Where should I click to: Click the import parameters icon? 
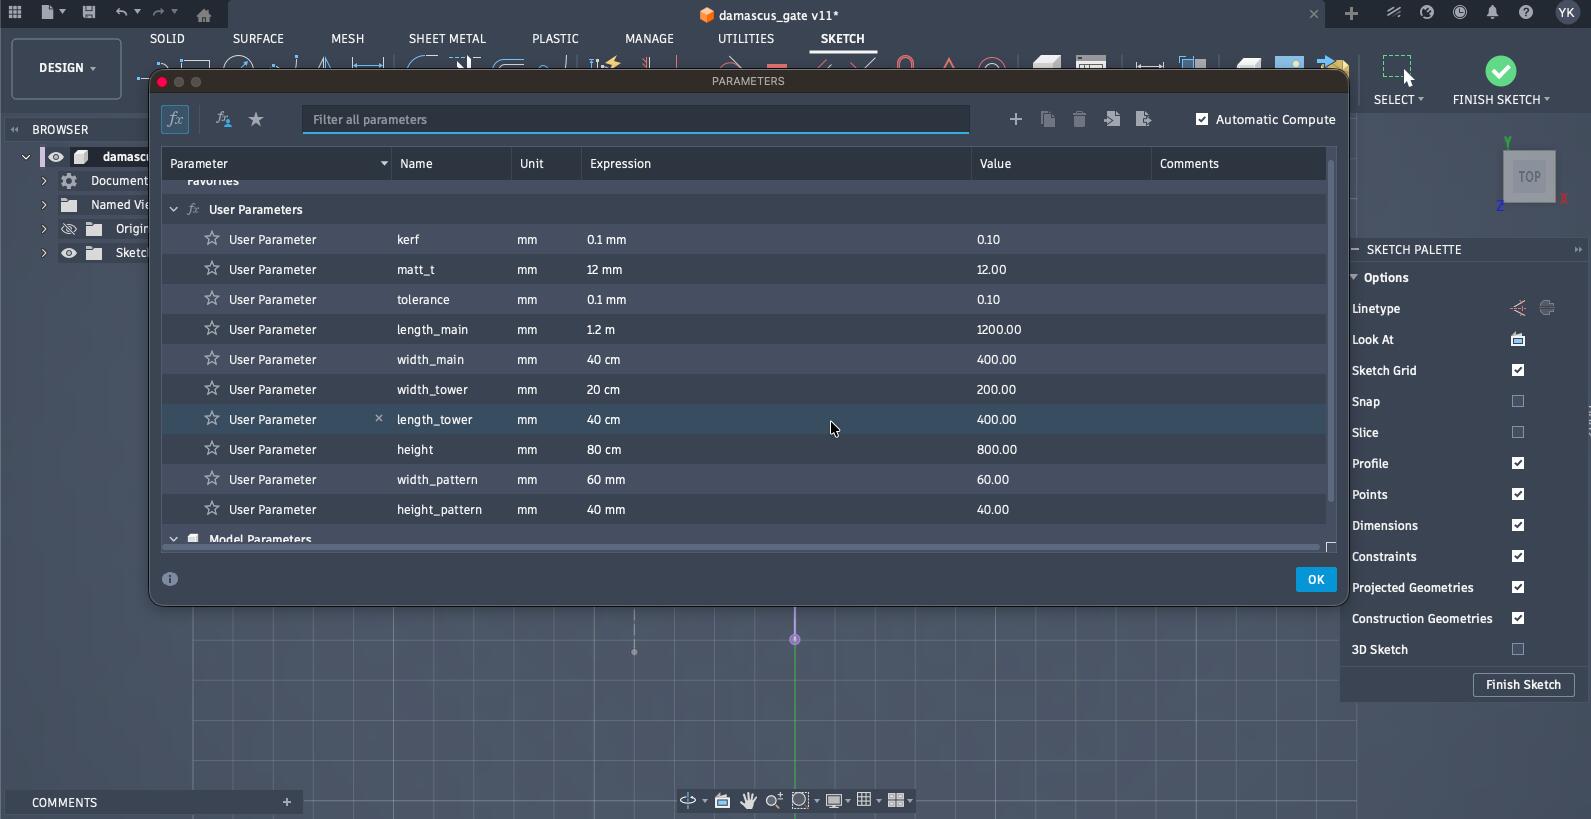tap(1112, 119)
